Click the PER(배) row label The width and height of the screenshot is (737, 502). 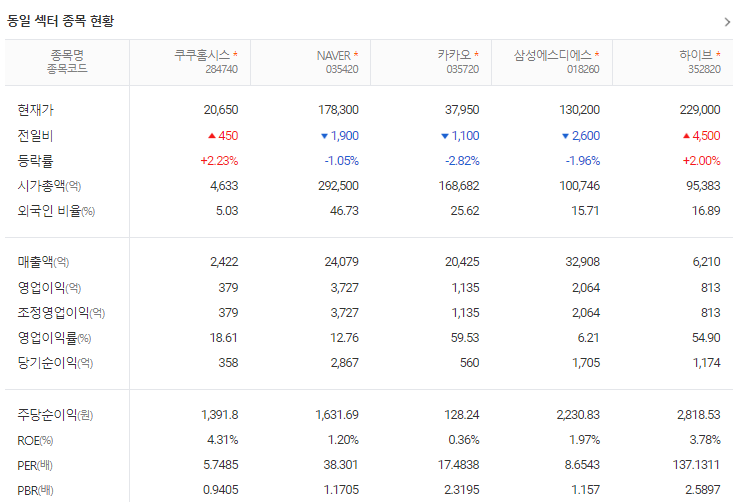(x=35, y=465)
